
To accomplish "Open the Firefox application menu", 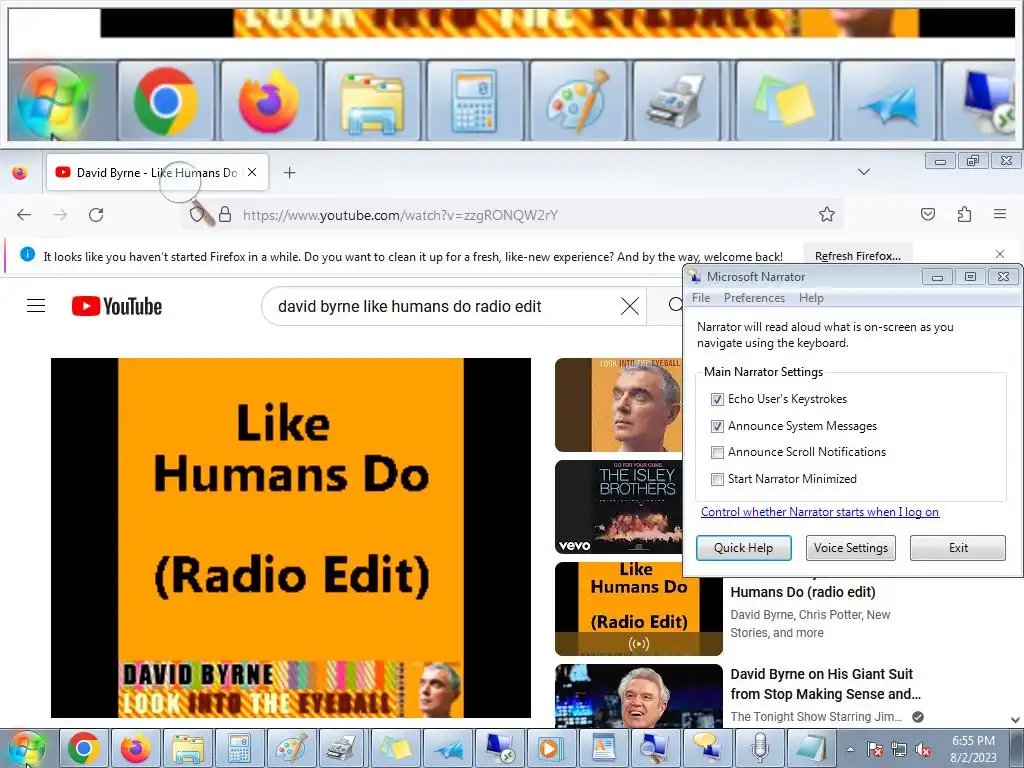I will point(1000,214).
